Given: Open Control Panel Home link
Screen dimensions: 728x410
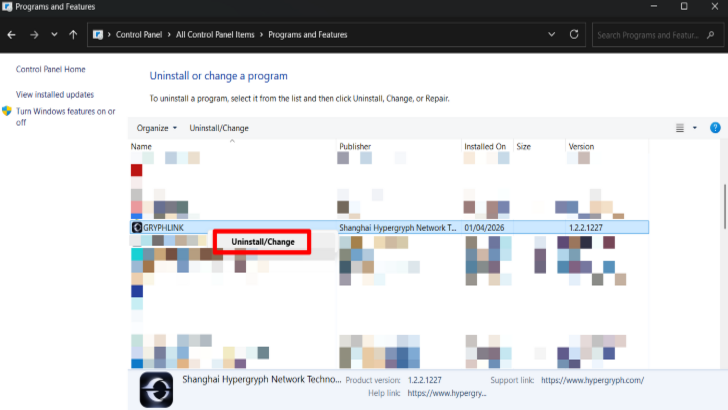Looking at the screenshot, I should (x=51, y=69).
